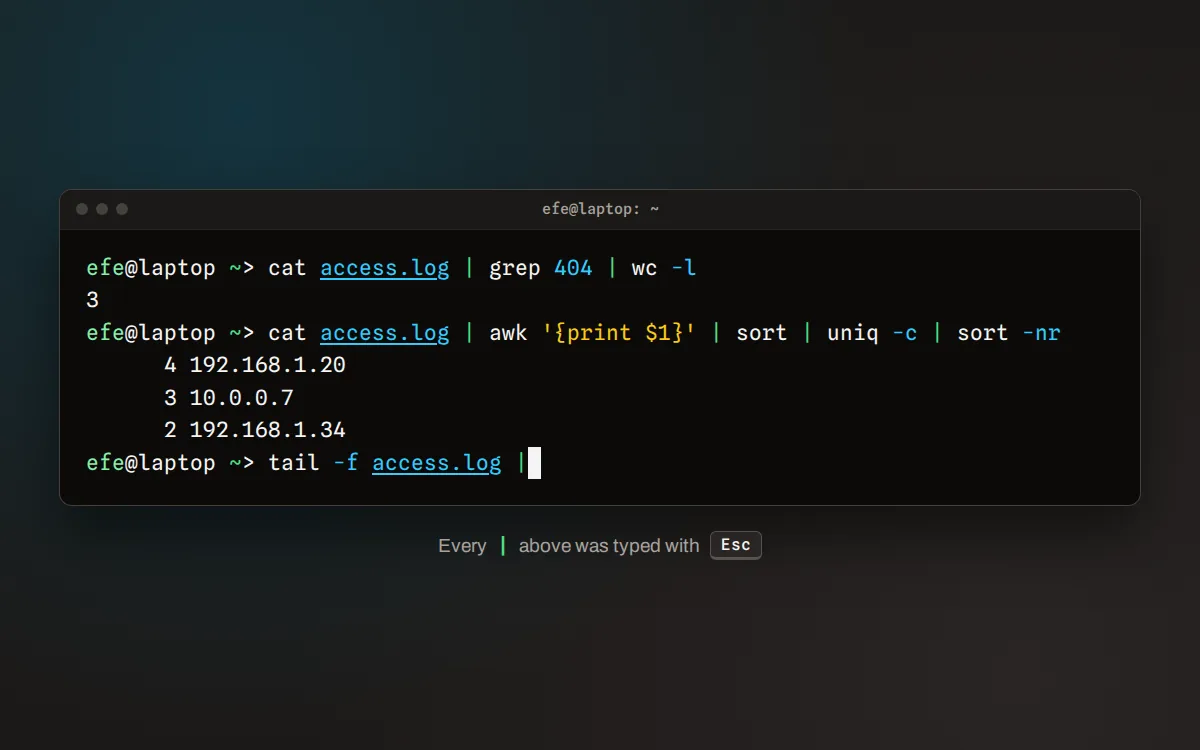
Task: Click IP address 192.168.1.20 in output
Action: pos(268,365)
